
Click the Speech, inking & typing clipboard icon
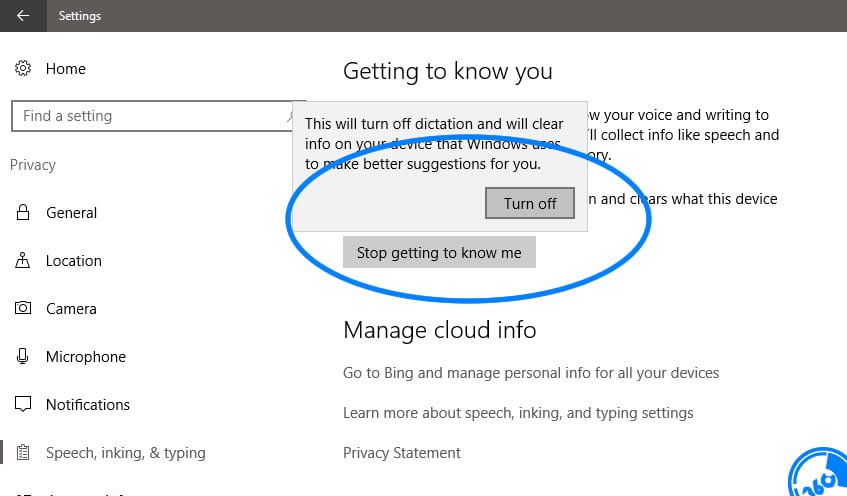(23, 453)
